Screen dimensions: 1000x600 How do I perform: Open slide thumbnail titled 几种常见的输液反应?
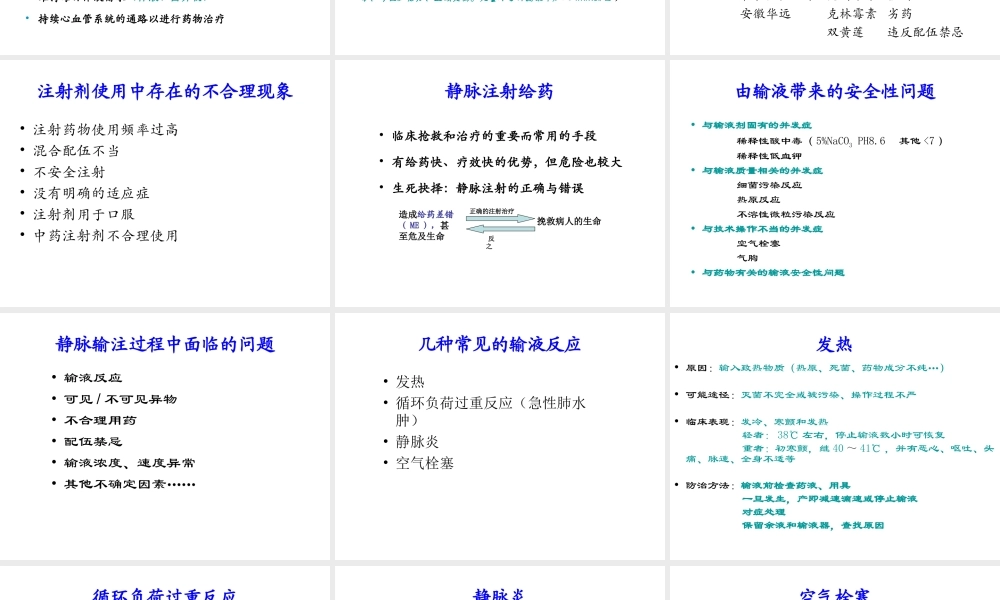(499, 436)
